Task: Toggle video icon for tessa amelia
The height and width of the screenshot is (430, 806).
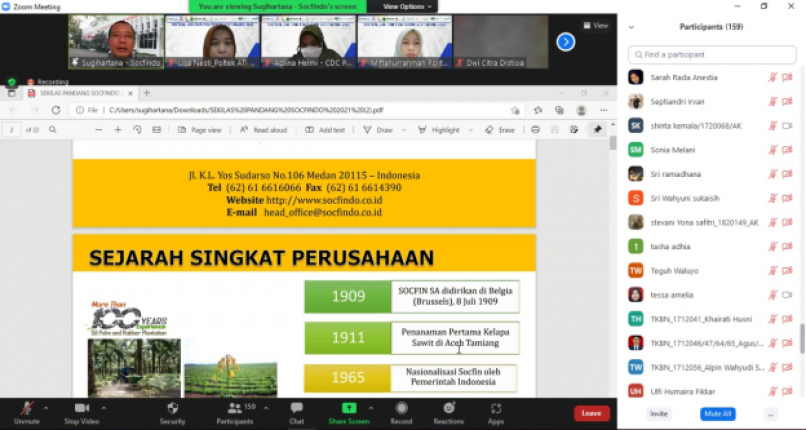Action: click(787, 295)
